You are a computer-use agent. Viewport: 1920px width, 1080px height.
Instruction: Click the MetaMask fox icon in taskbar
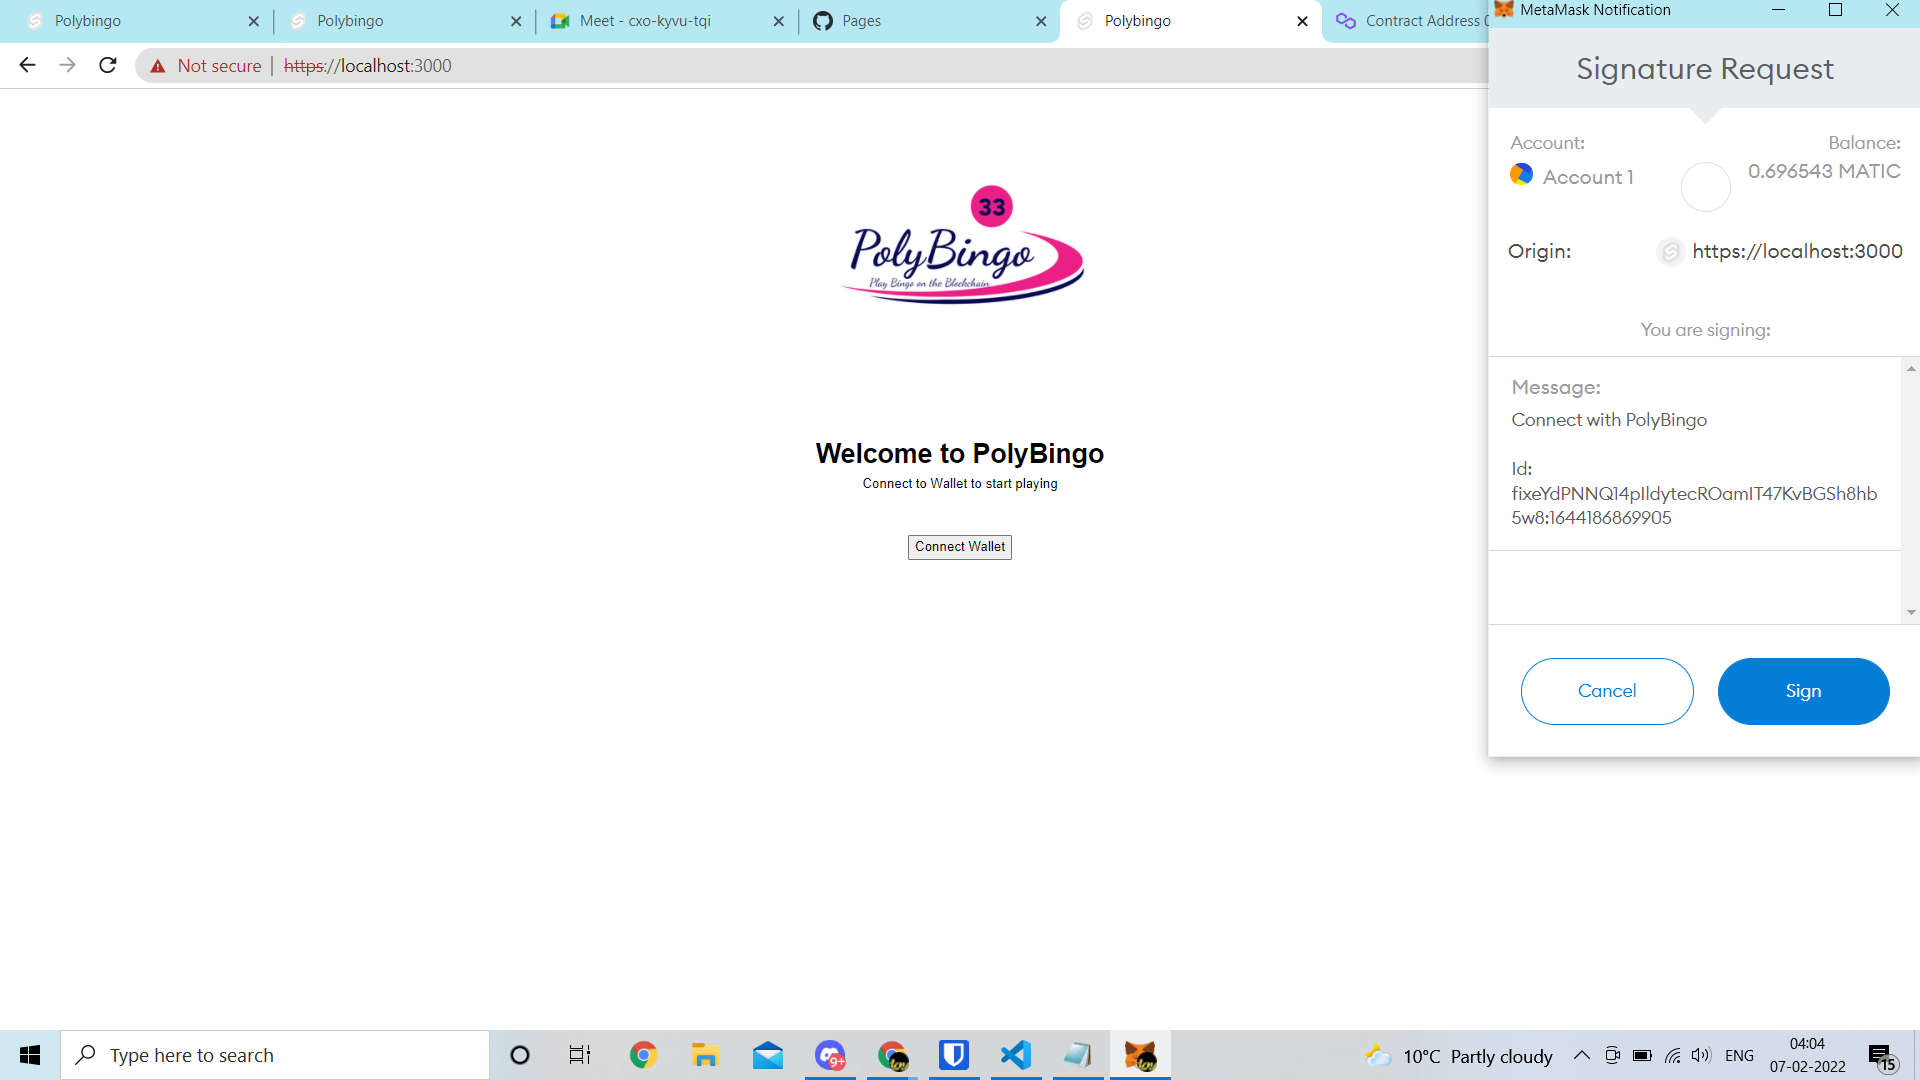[1139, 1054]
